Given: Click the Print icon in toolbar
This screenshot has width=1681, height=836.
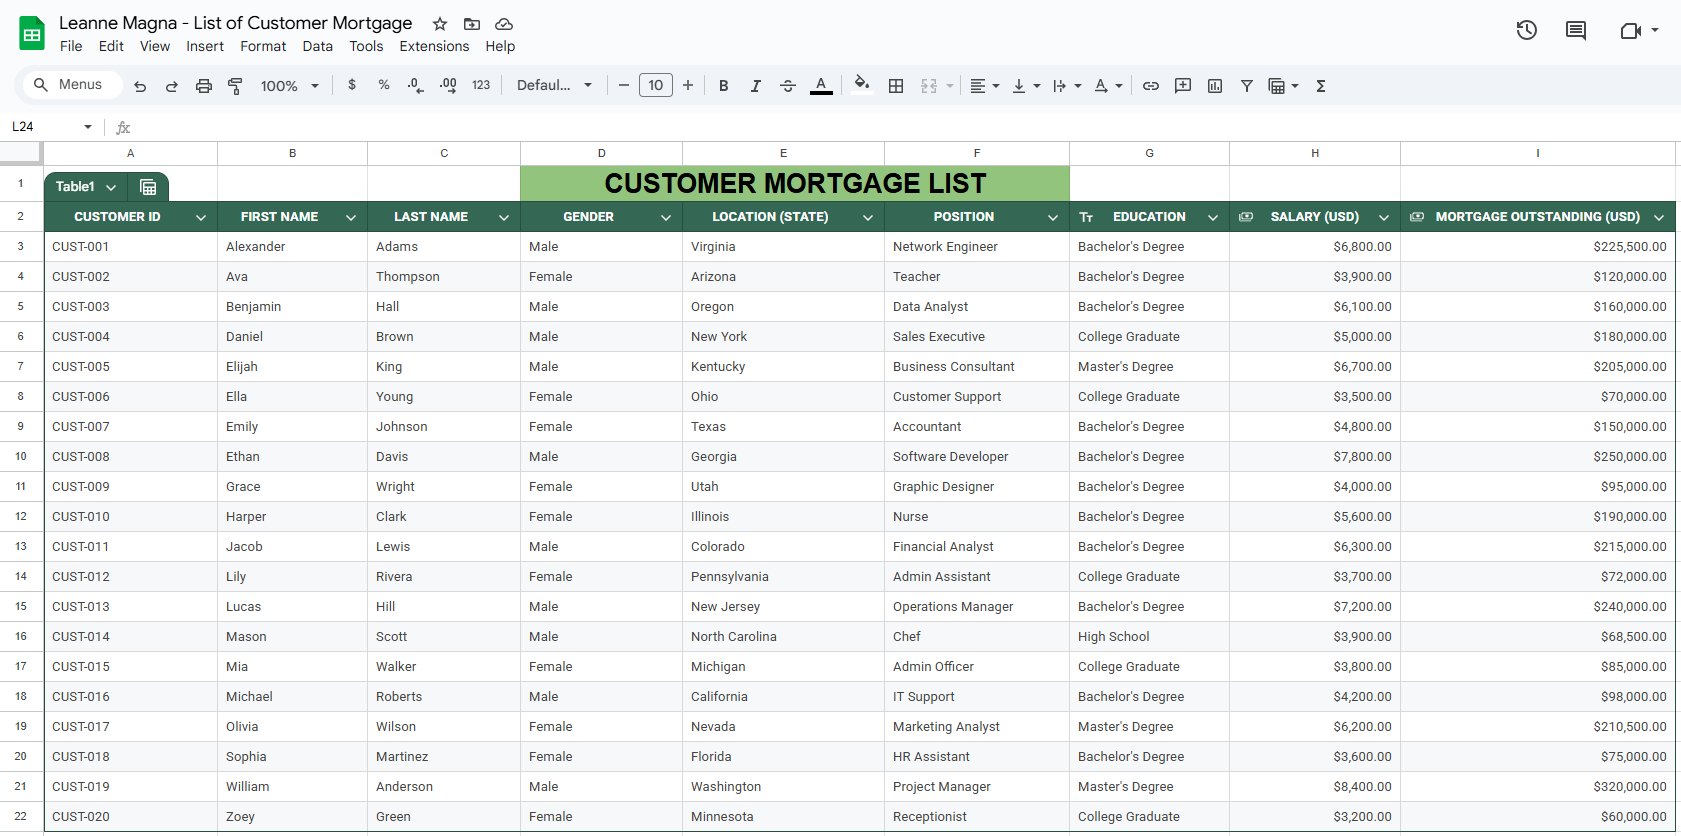Looking at the screenshot, I should [204, 86].
